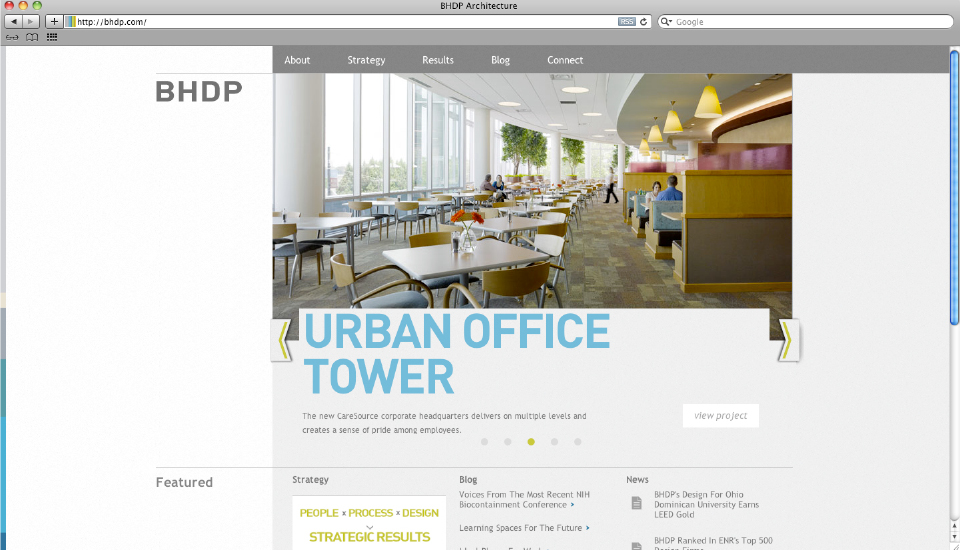Open the Strategy navigation item
Image resolution: width=960 pixels, height=550 pixels.
366,60
